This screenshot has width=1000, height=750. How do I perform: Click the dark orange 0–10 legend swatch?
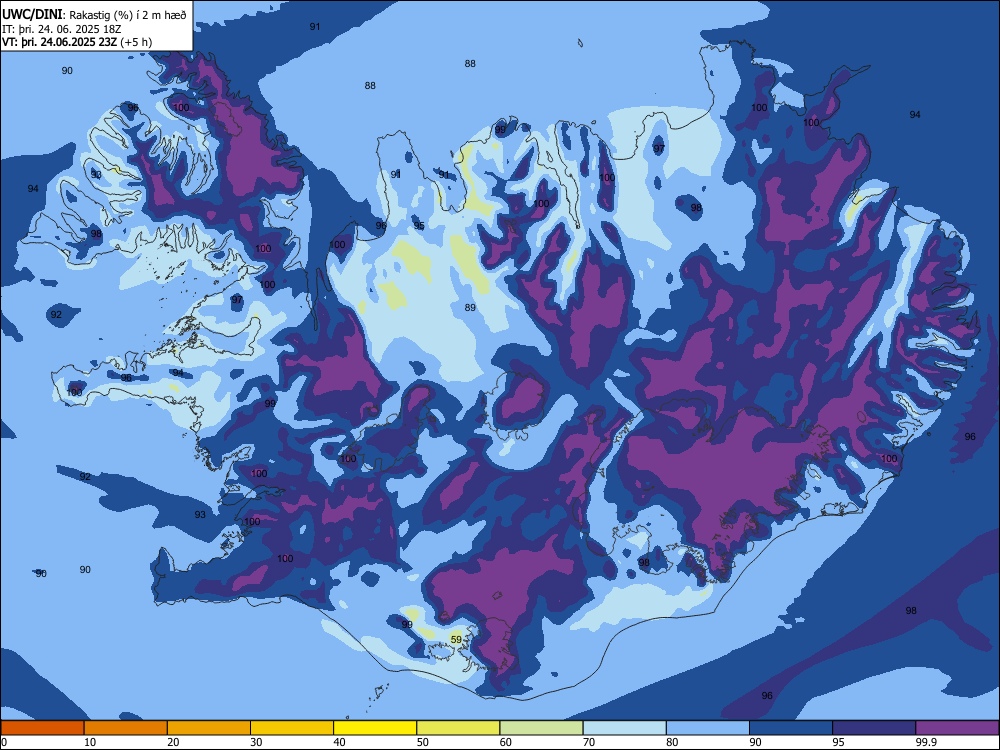pos(42,728)
